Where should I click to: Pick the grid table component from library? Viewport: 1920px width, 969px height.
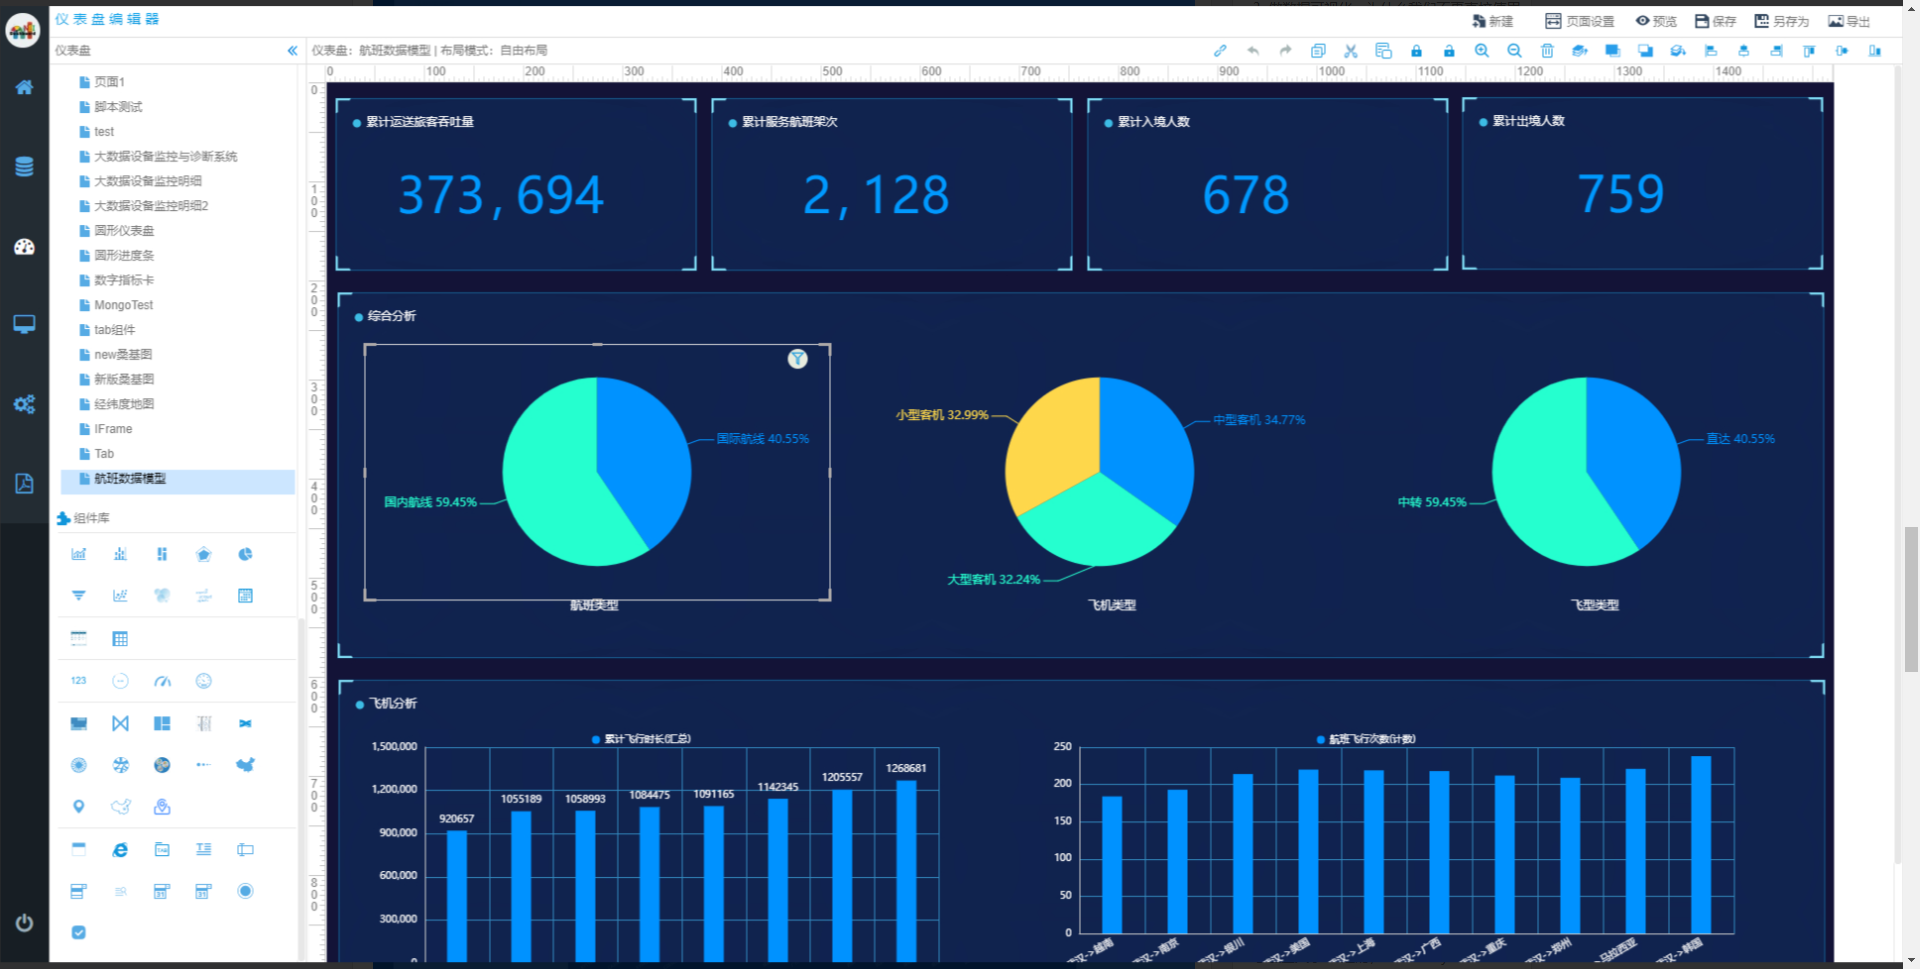click(120, 639)
